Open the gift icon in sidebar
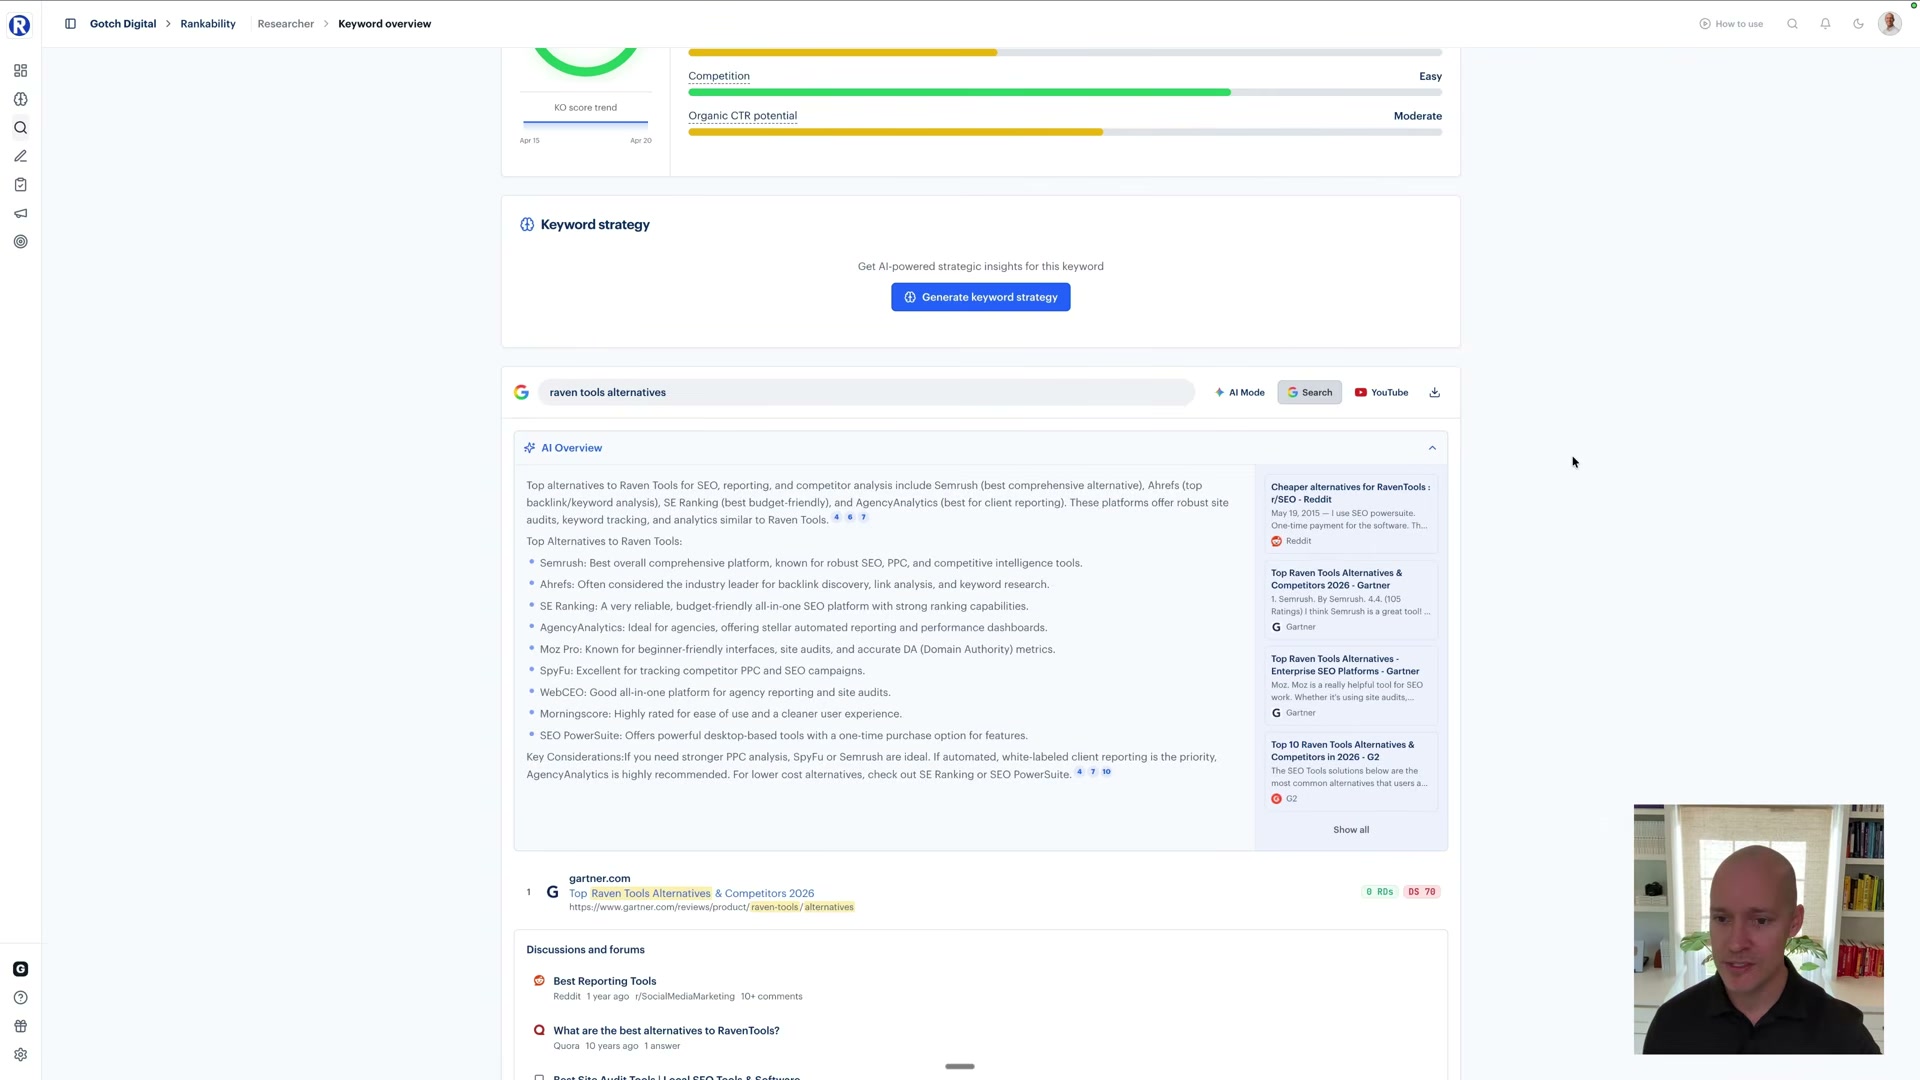This screenshot has height=1080, width=1920. point(20,1026)
